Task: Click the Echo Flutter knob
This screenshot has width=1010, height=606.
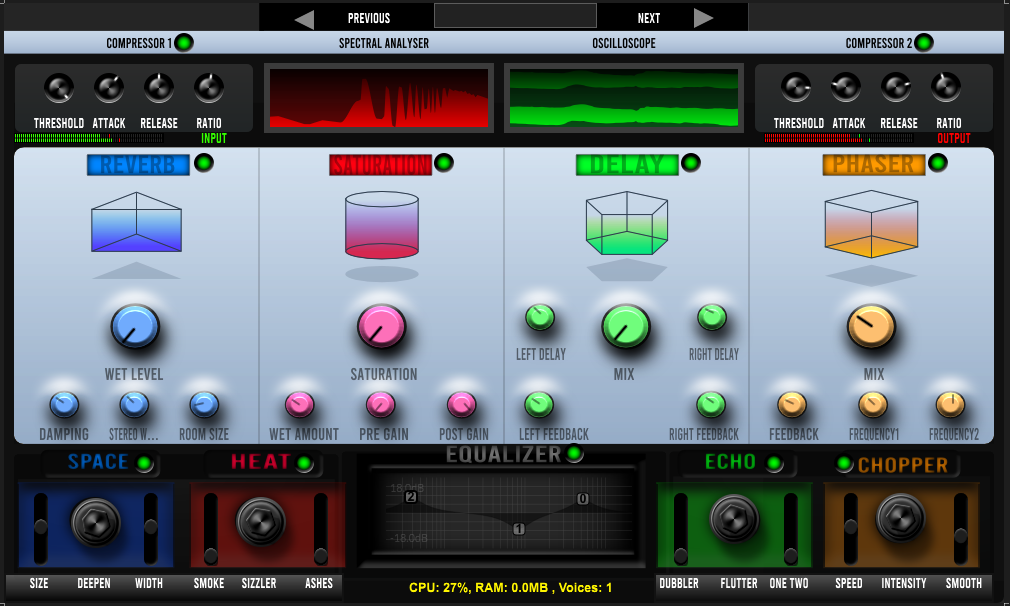Action: 734,519
